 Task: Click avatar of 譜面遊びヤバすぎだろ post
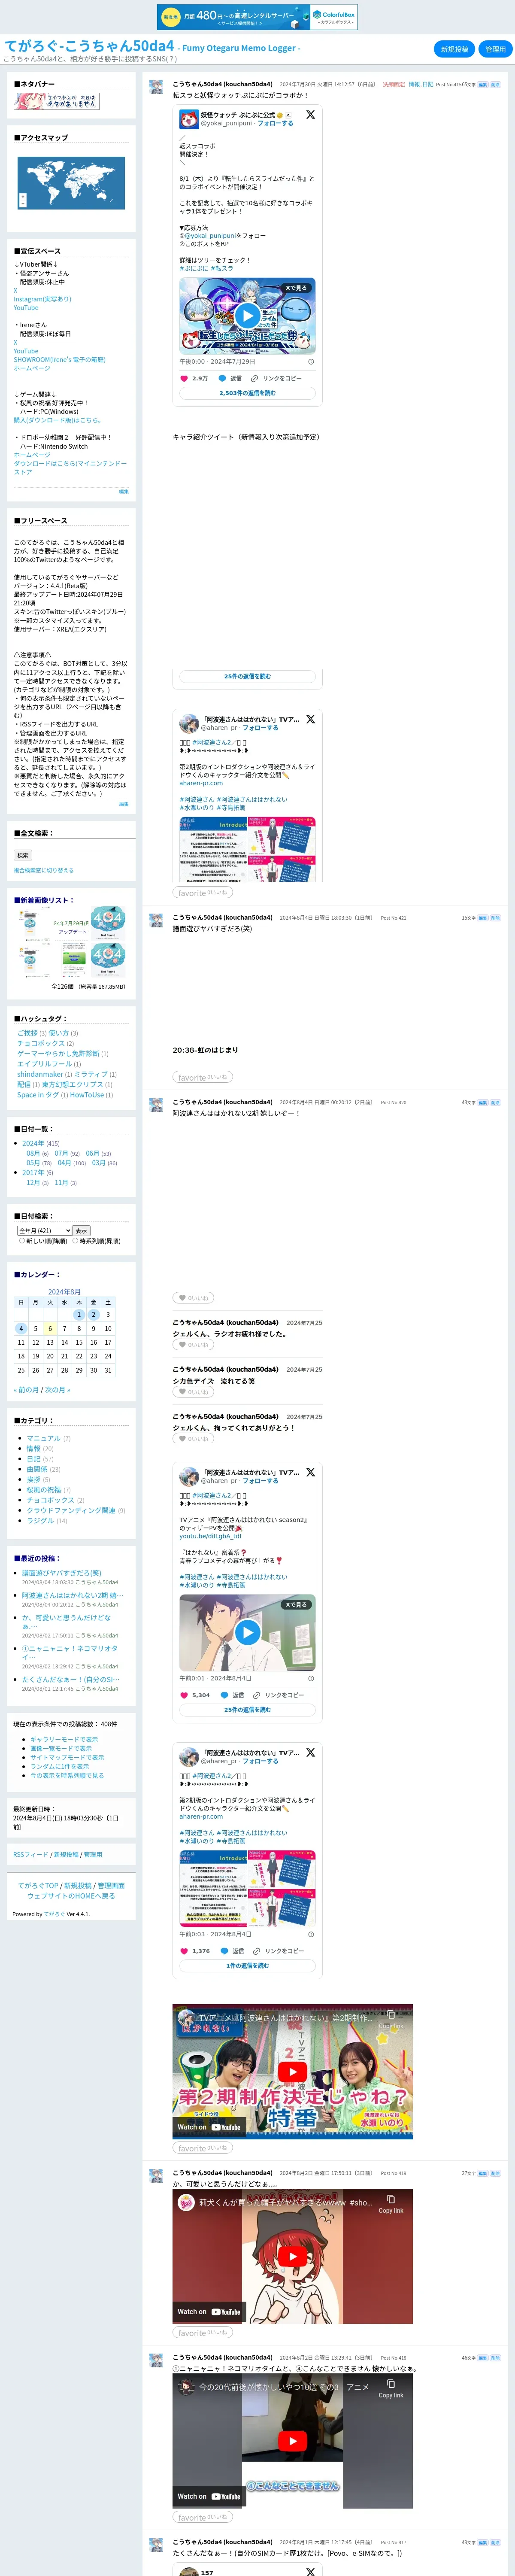[x=156, y=920]
